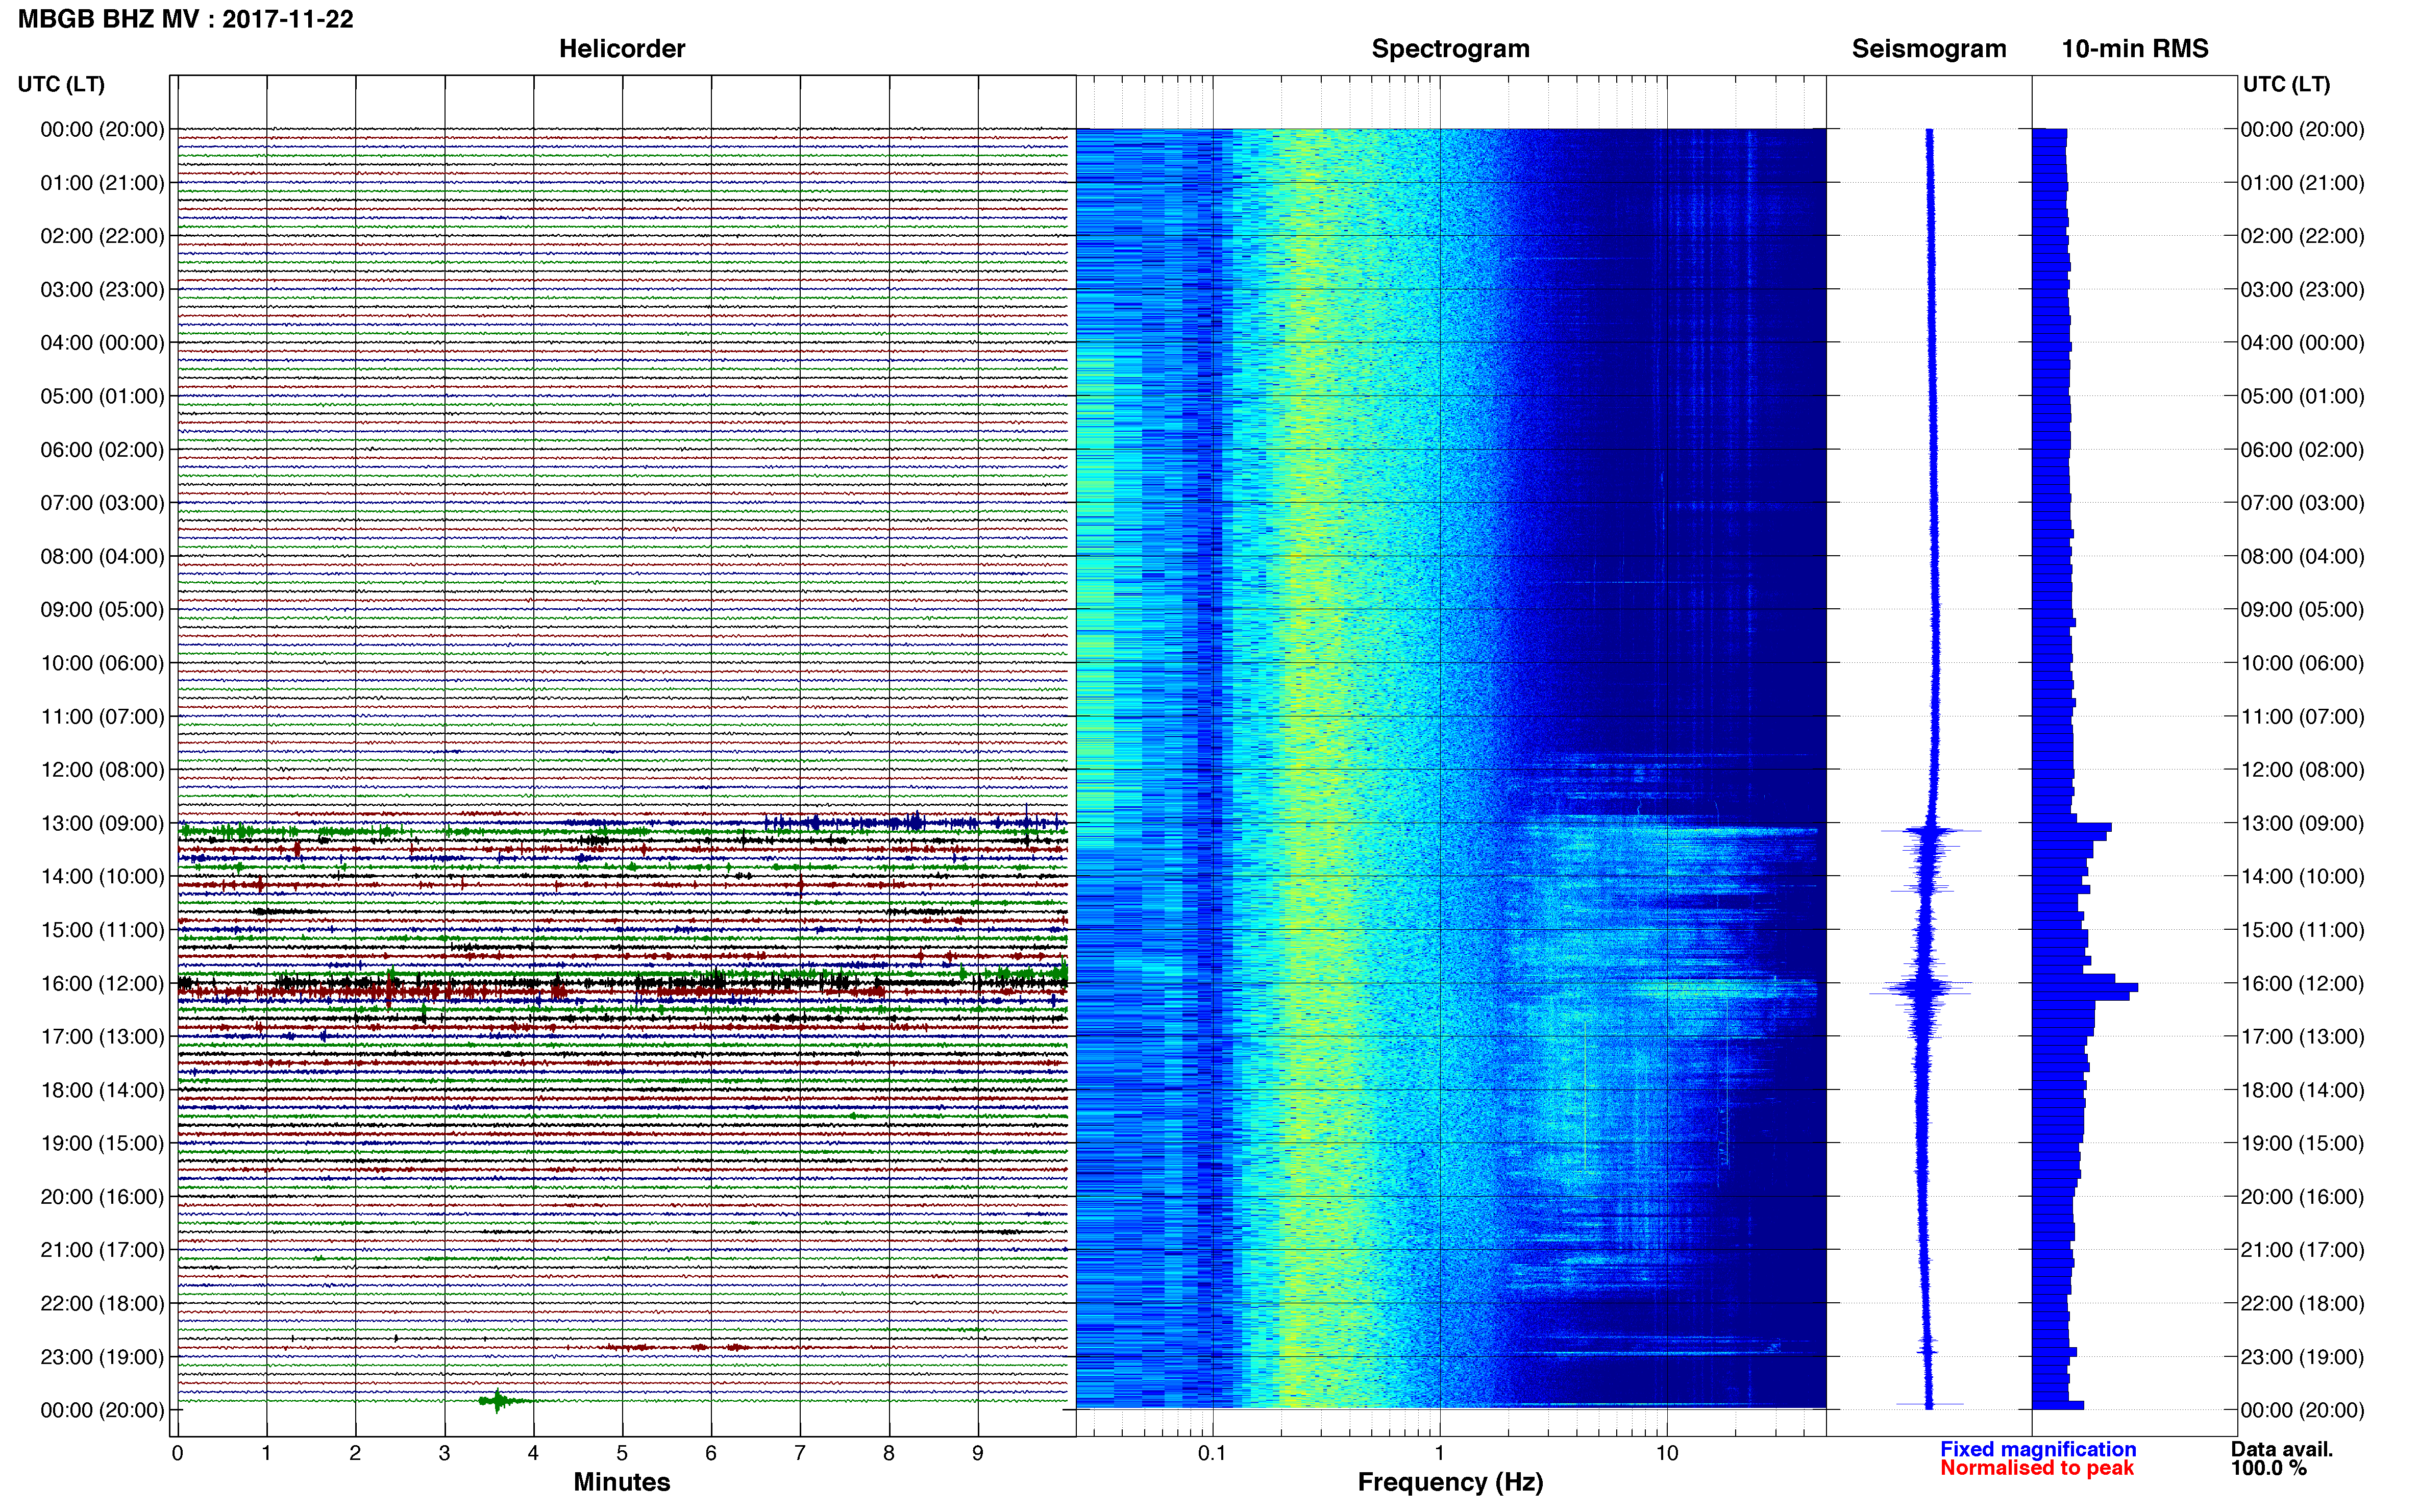Click the blue 'Fixed magnification' legend text
Image resolution: width=2419 pixels, height=1512 pixels.
pos(2038,1449)
